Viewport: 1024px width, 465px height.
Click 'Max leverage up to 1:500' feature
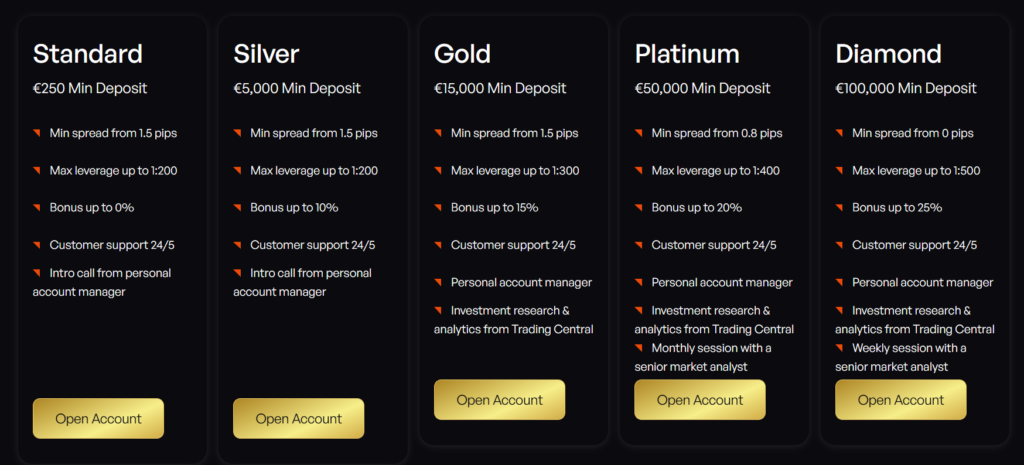[916, 170]
